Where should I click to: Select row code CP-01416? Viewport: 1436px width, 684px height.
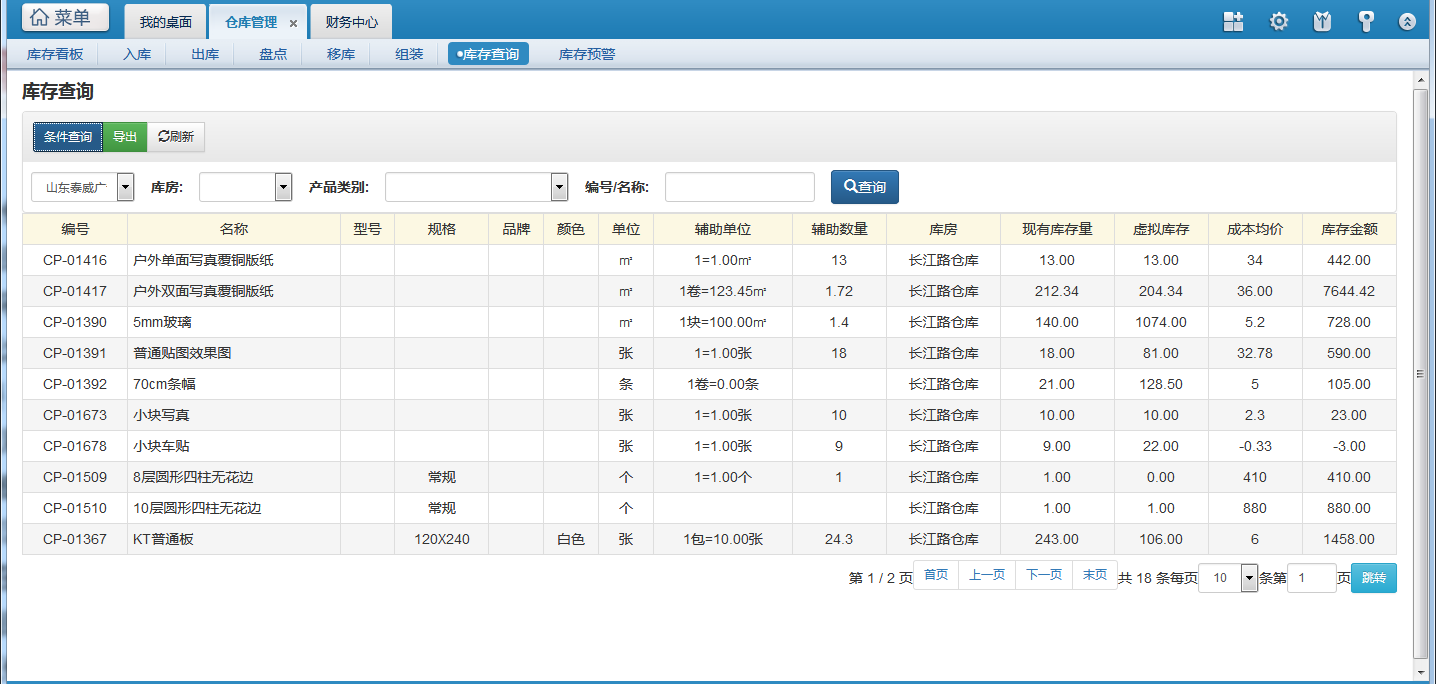(75, 260)
